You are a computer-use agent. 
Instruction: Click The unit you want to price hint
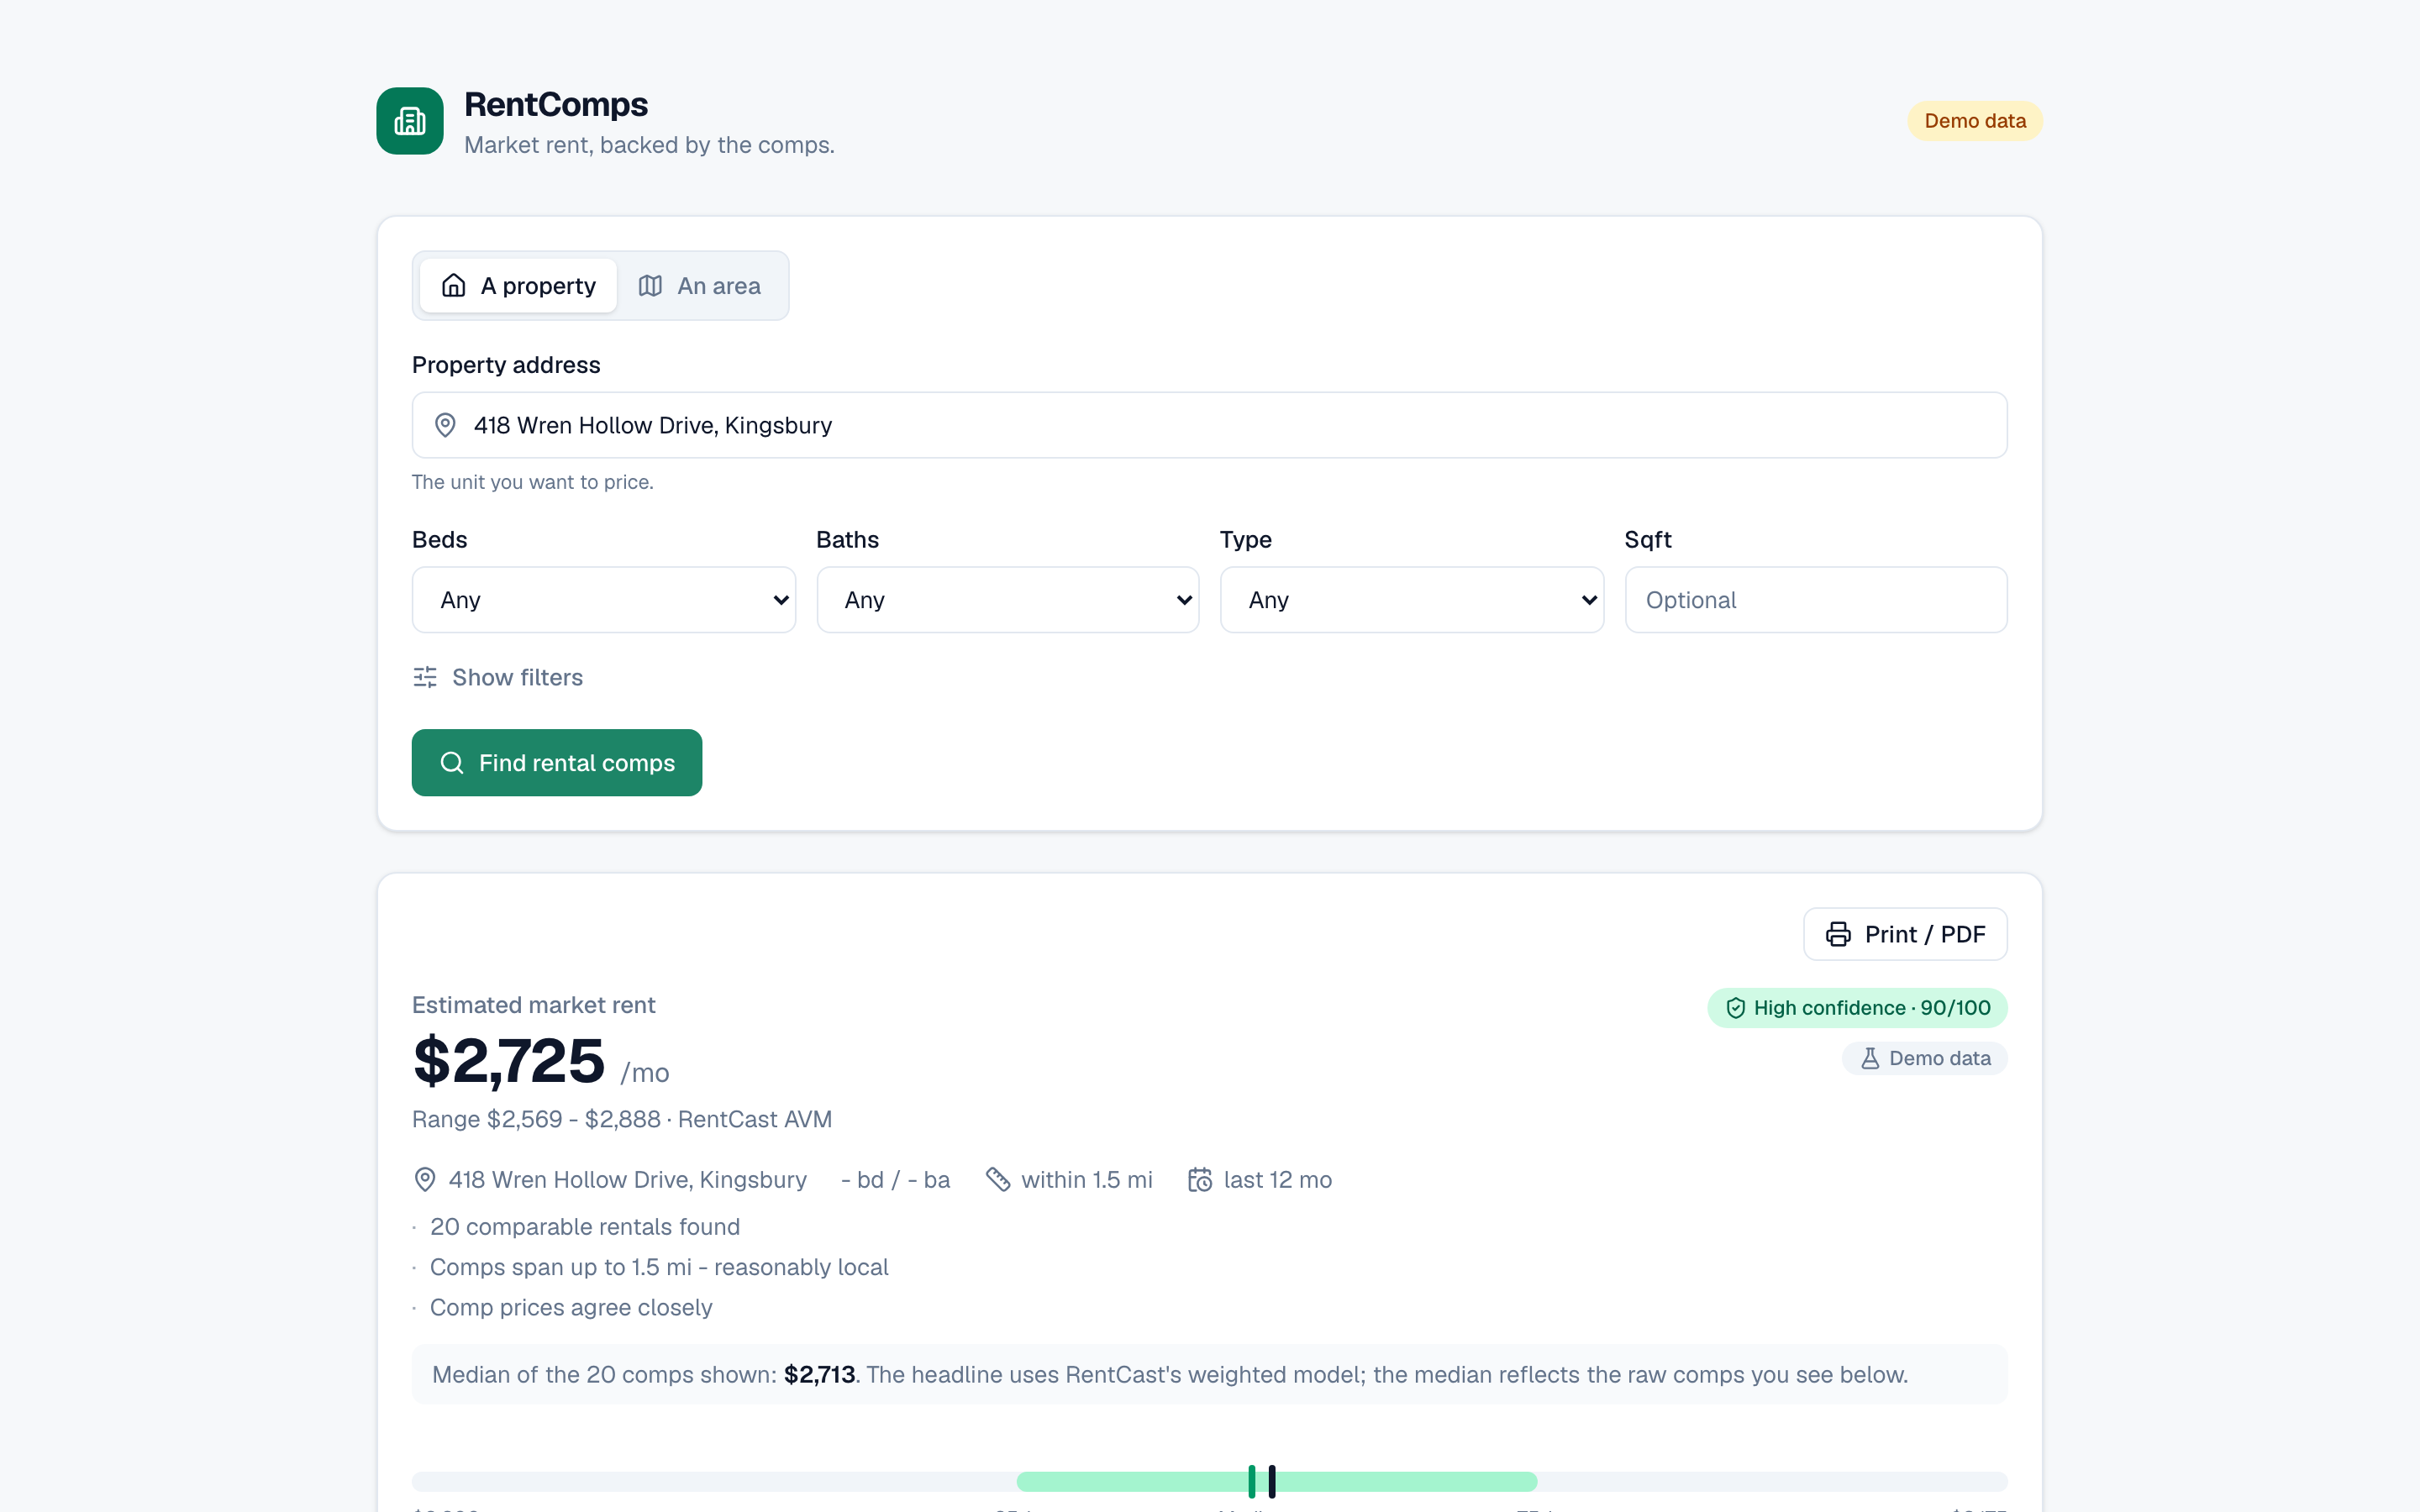click(x=533, y=482)
